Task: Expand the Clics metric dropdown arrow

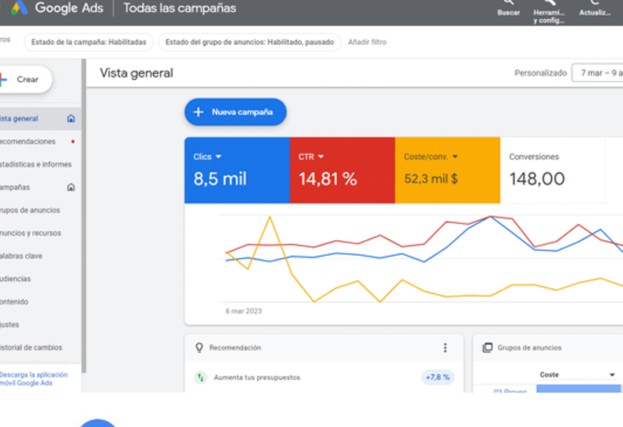Action: 218,157
